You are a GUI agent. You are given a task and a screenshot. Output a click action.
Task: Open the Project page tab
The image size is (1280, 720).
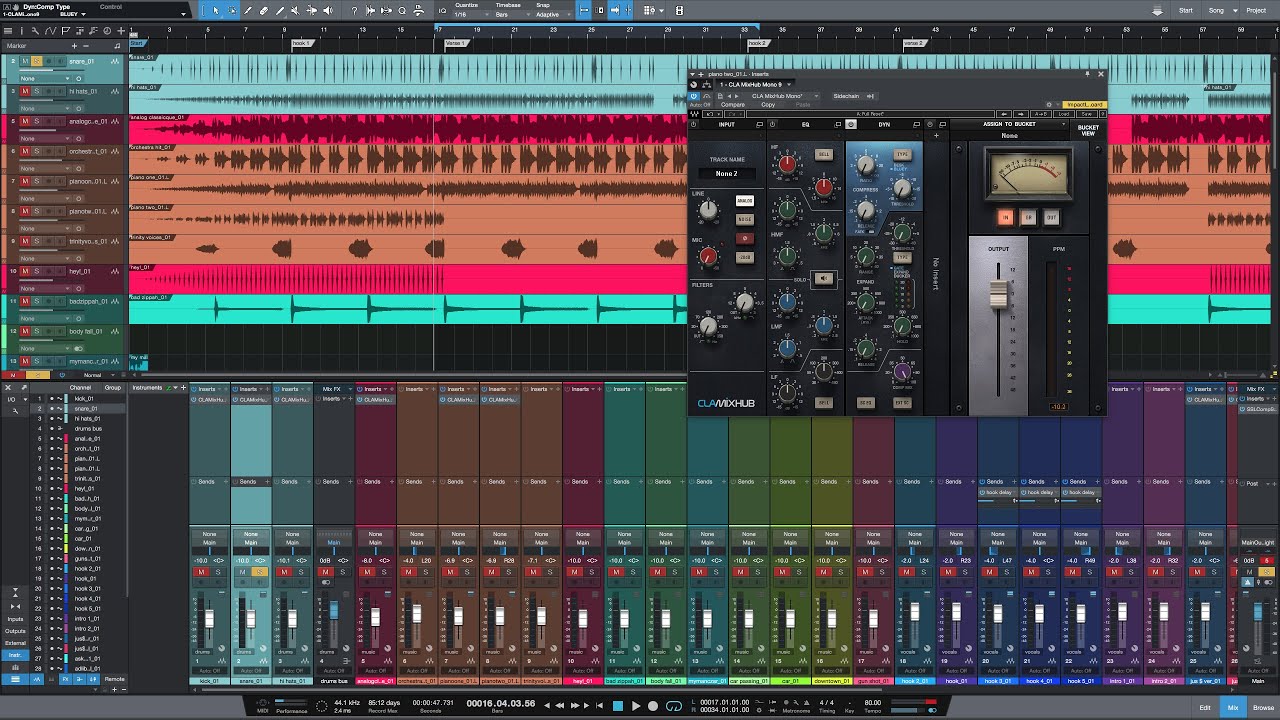pyautogui.click(x=1256, y=10)
